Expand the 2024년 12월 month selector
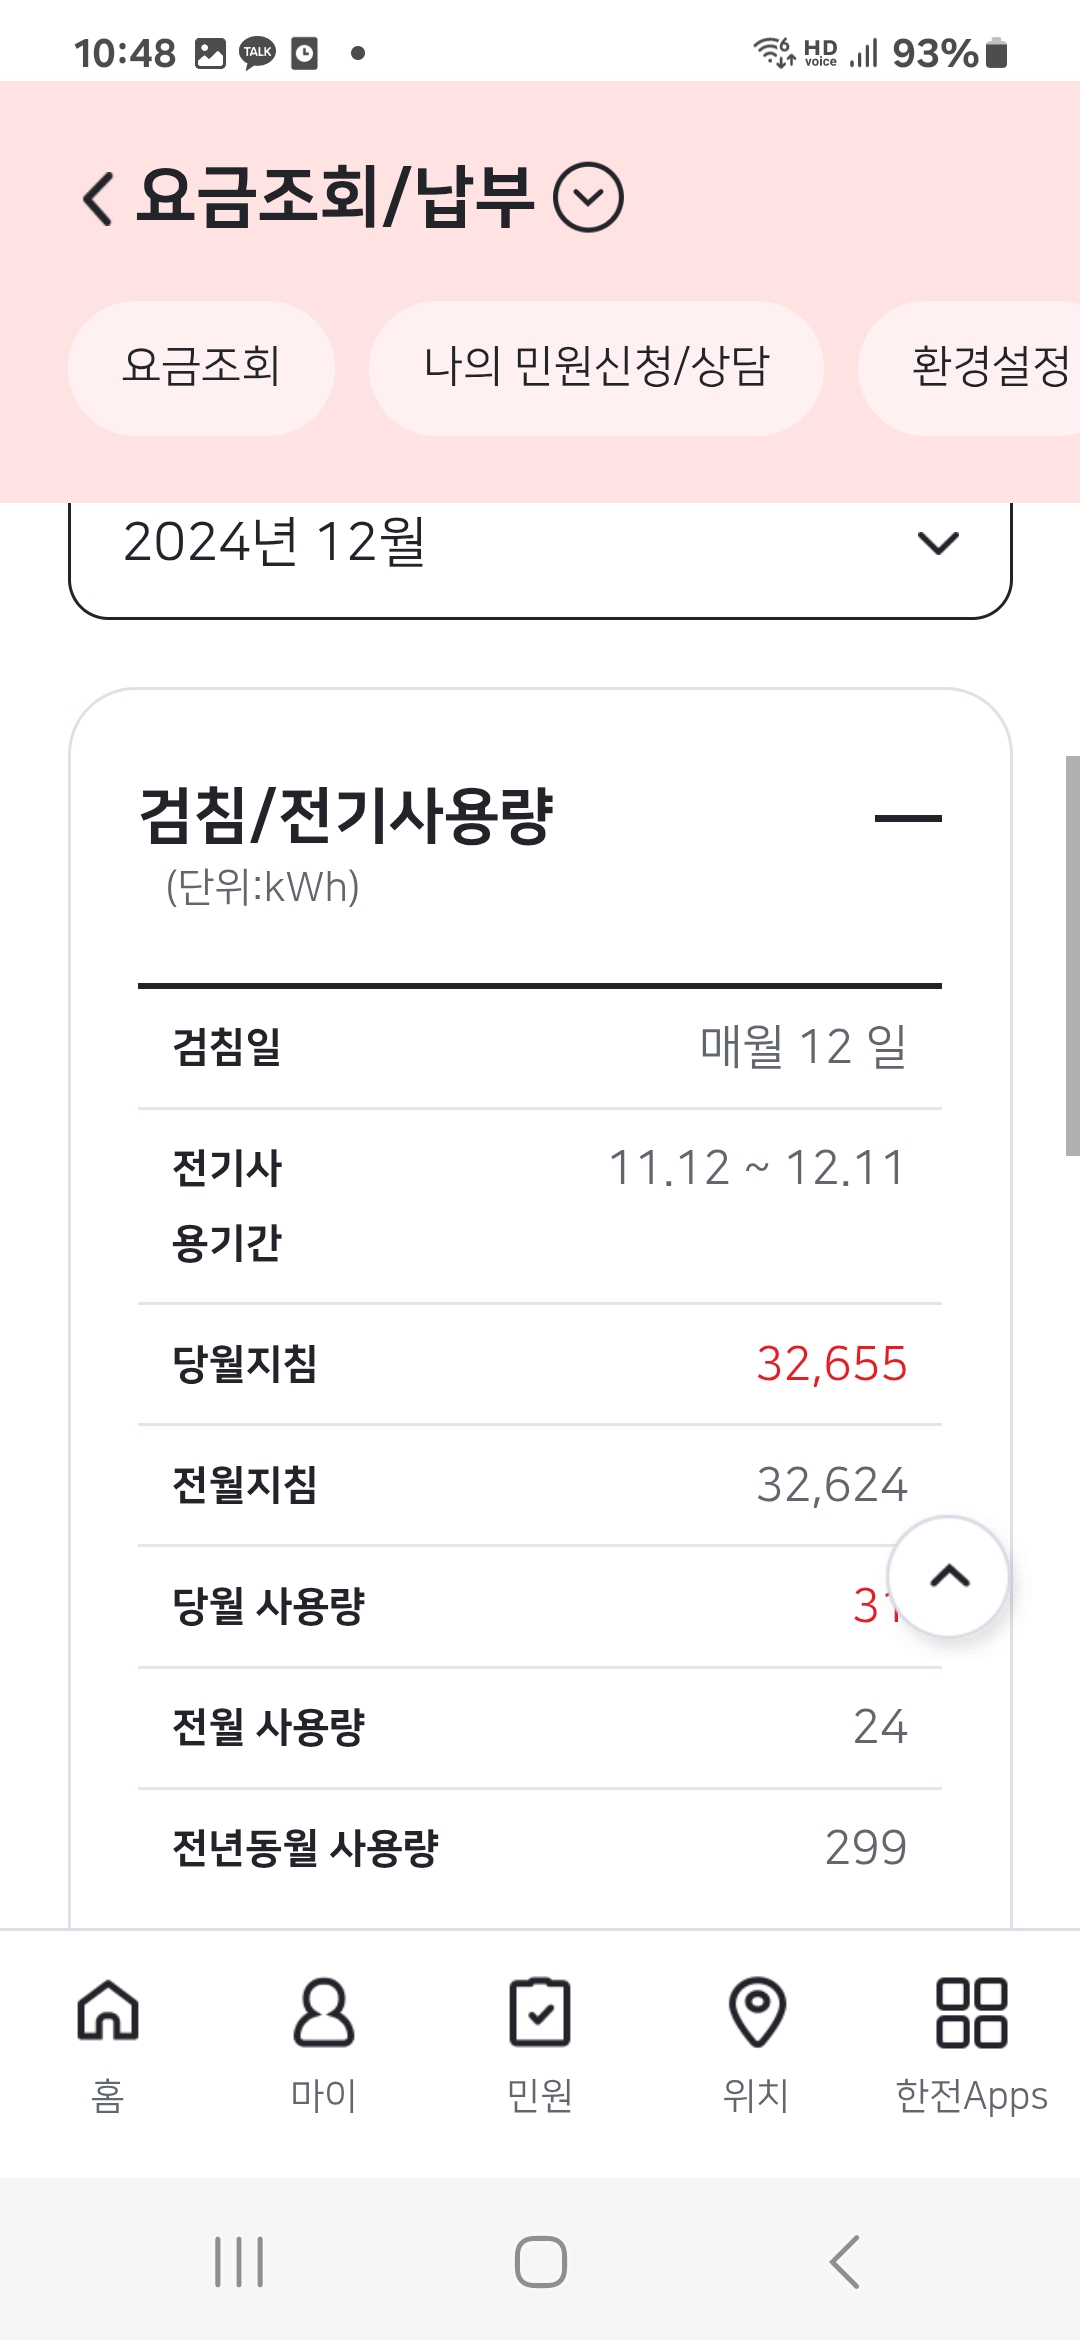Image resolution: width=1080 pixels, height=2340 pixels. coord(540,545)
